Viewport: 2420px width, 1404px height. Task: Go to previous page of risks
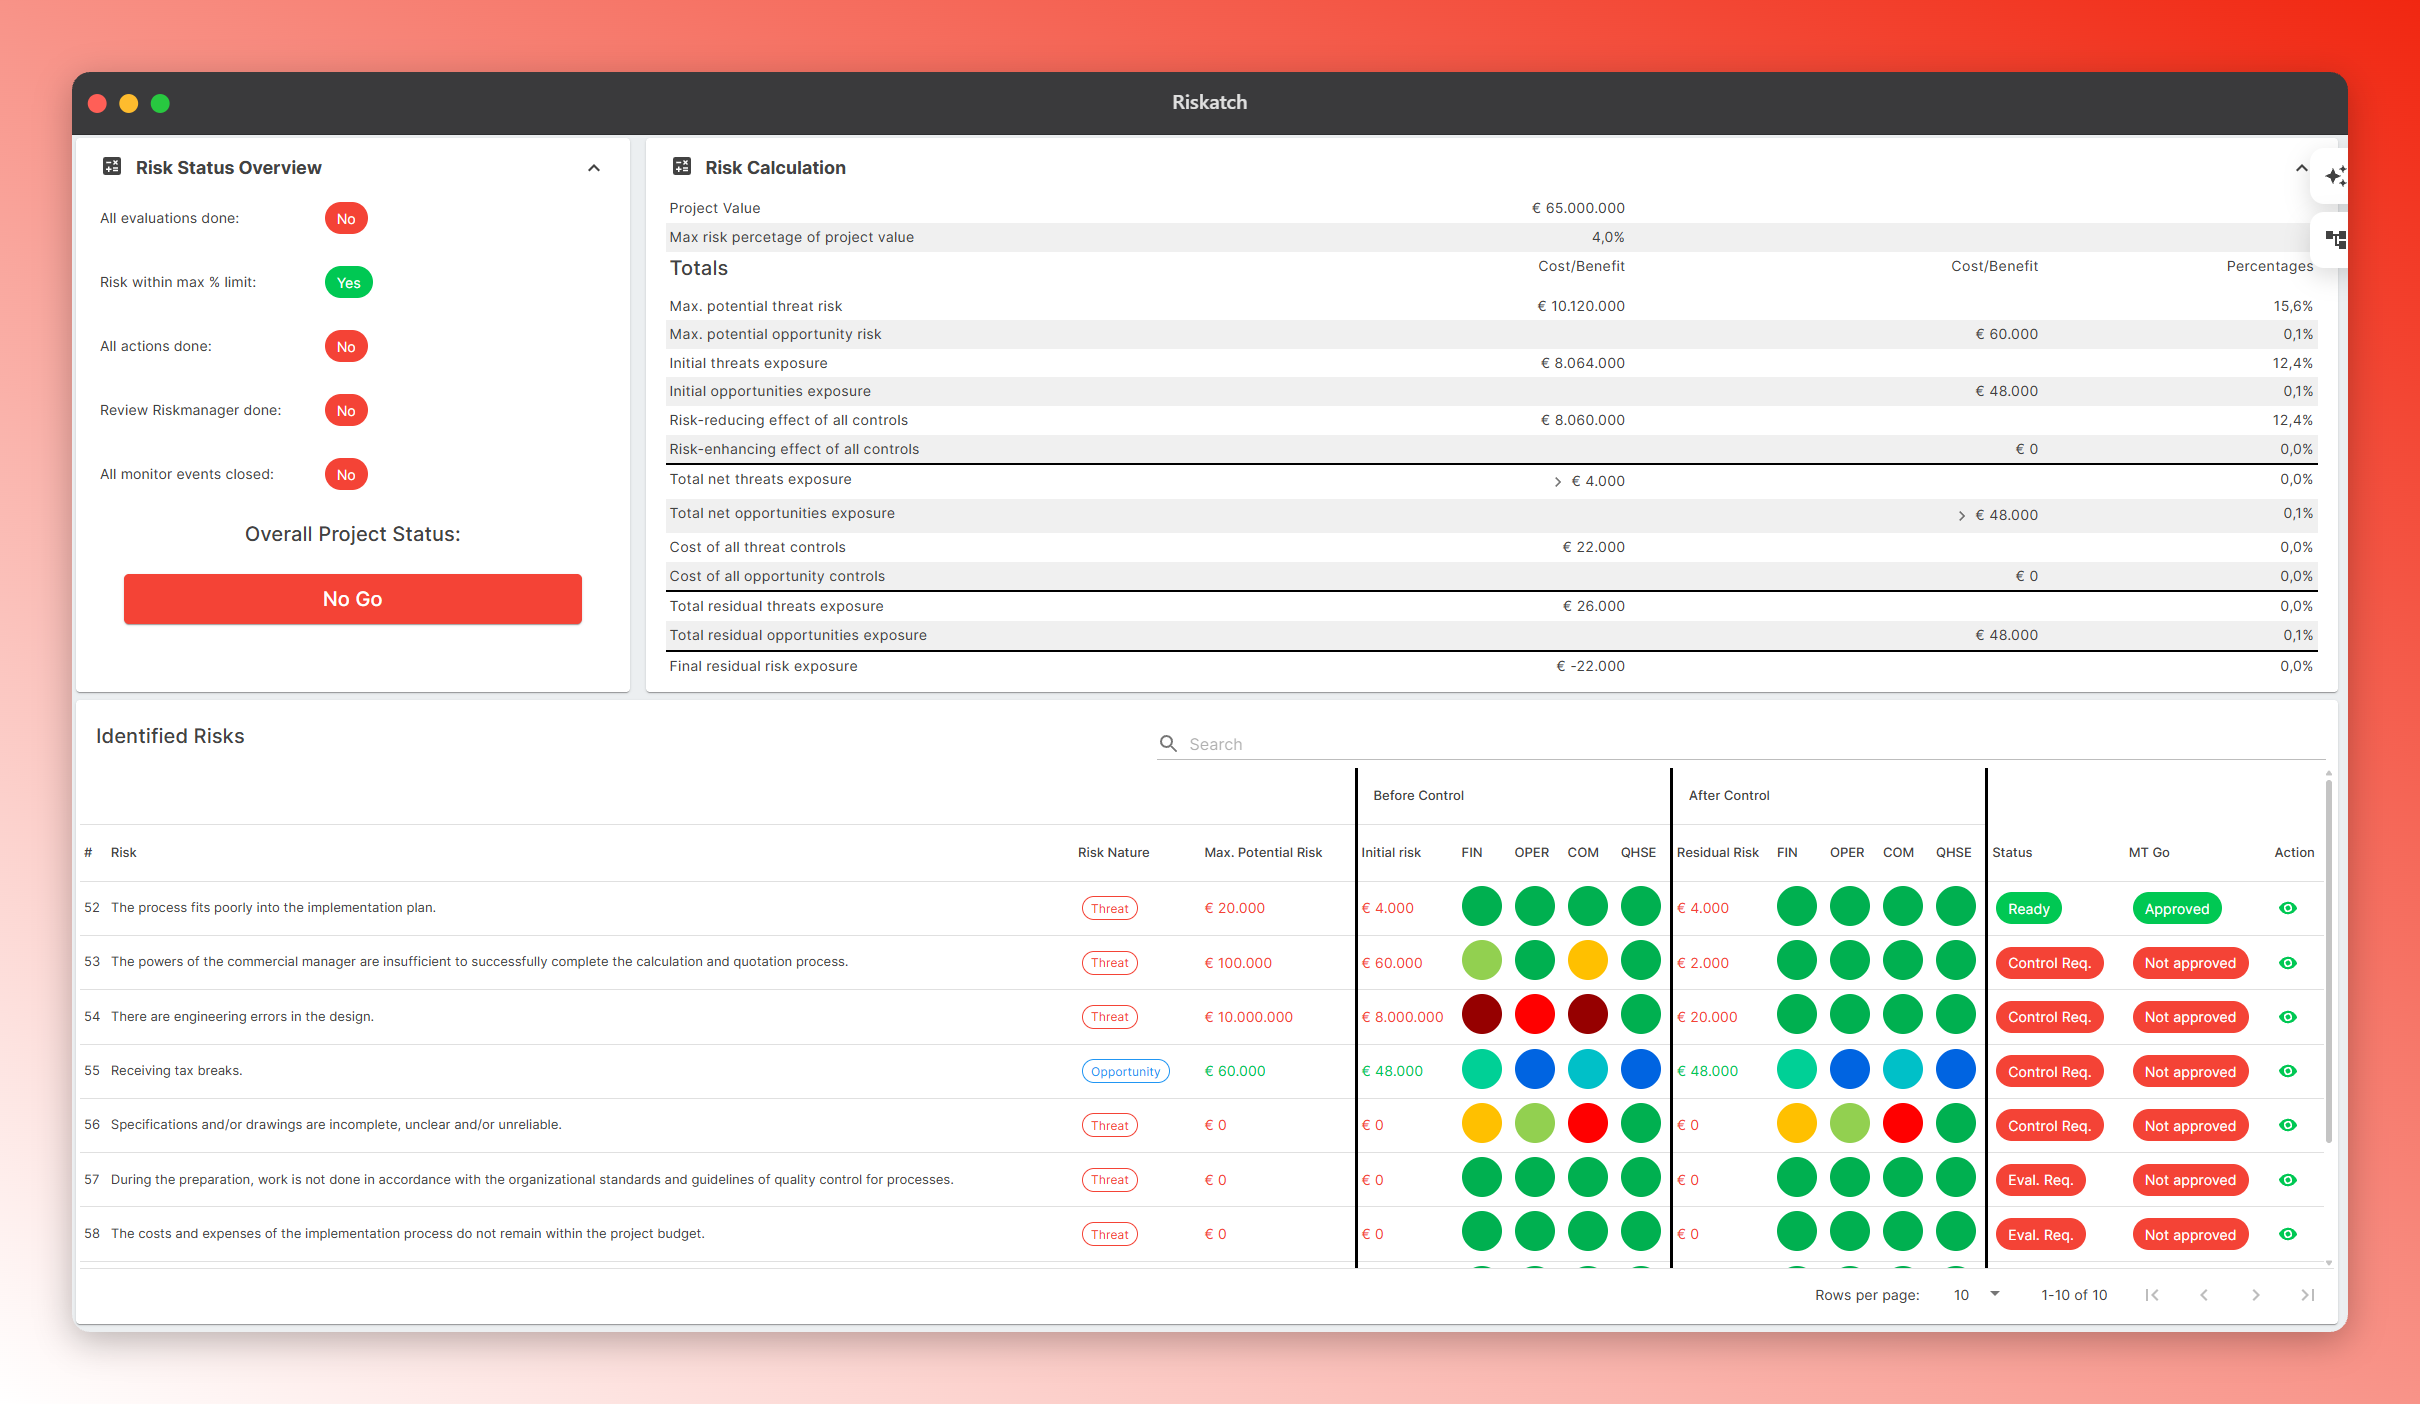click(2204, 1295)
